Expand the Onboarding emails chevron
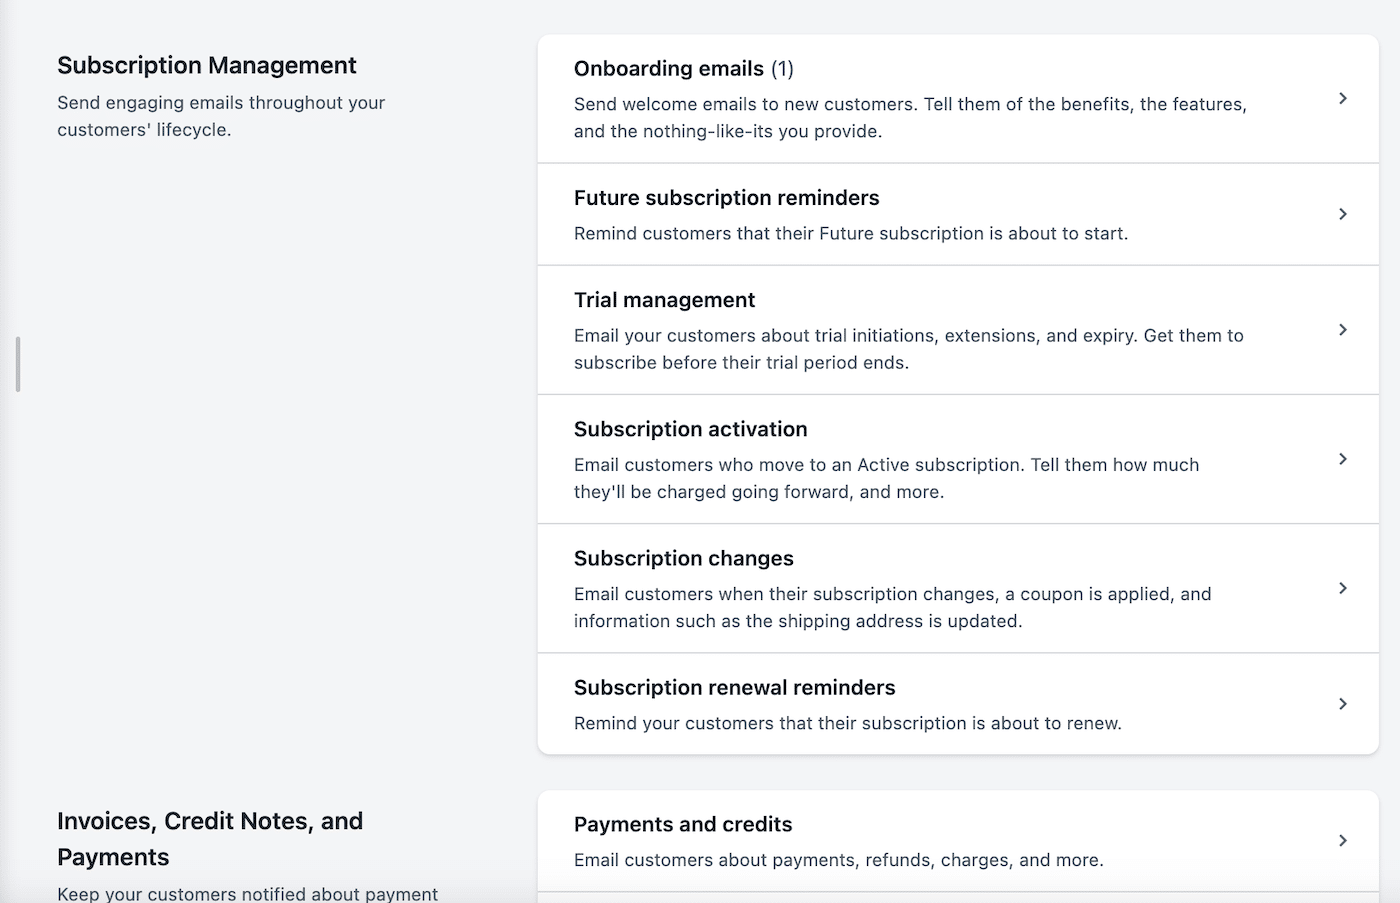This screenshot has height=903, width=1400. [x=1343, y=98]
